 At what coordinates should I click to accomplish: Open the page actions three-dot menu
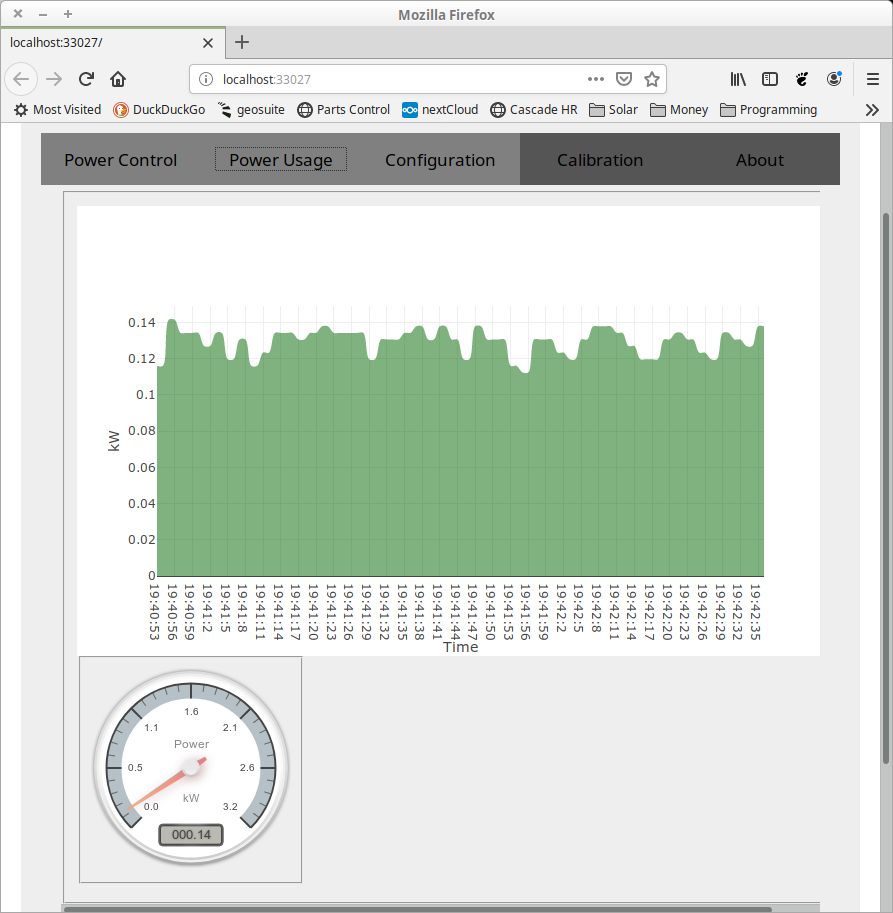[x=595, y=79]
